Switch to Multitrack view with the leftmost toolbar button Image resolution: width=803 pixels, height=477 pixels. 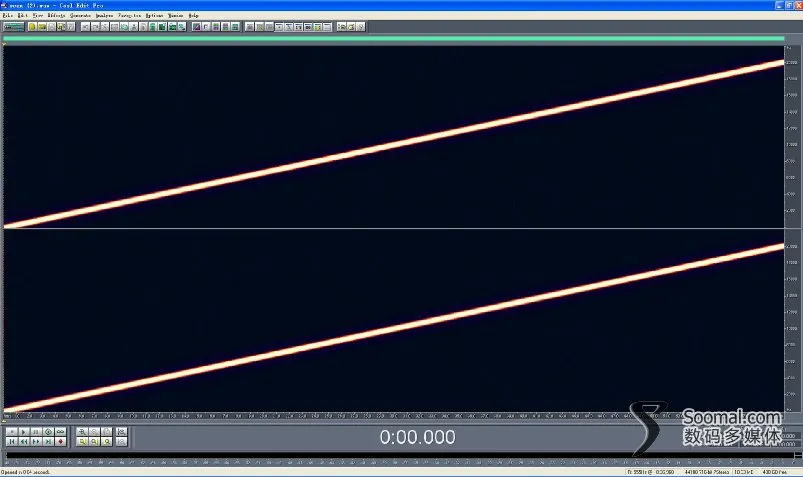coord(14,27)
